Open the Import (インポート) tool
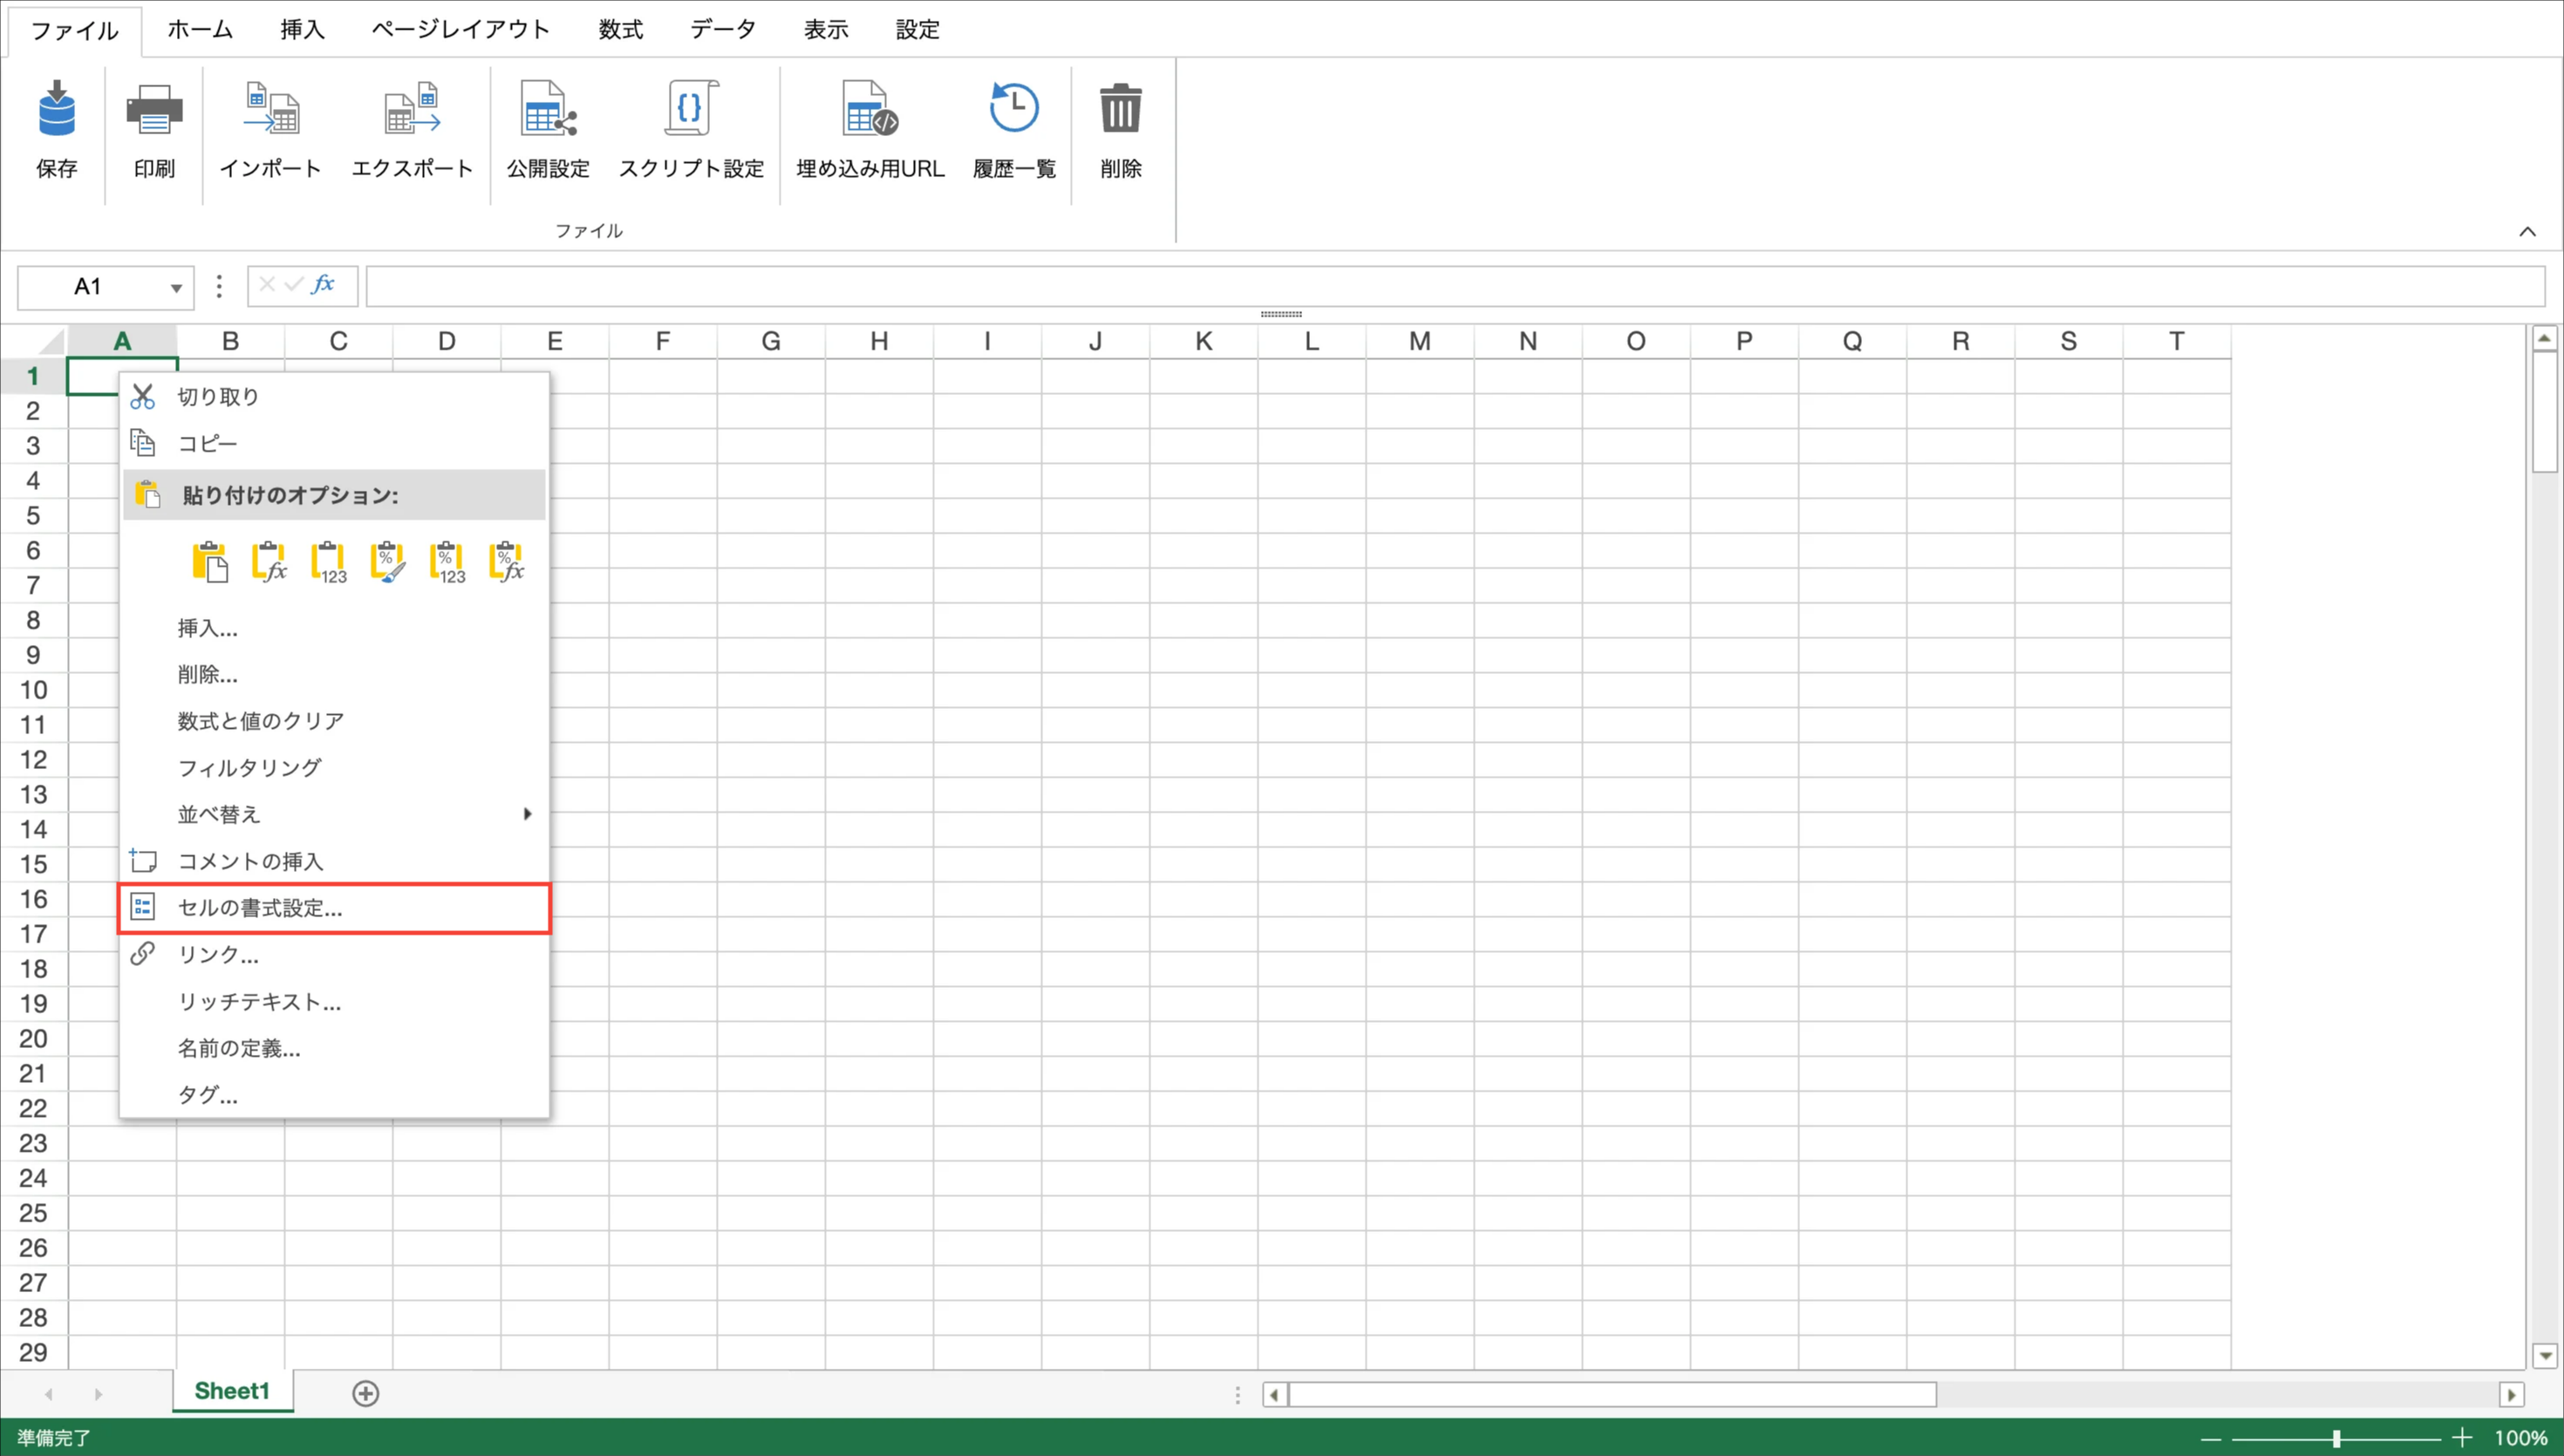This screenshot has width=2564, height=1456. tap(271, 110)
